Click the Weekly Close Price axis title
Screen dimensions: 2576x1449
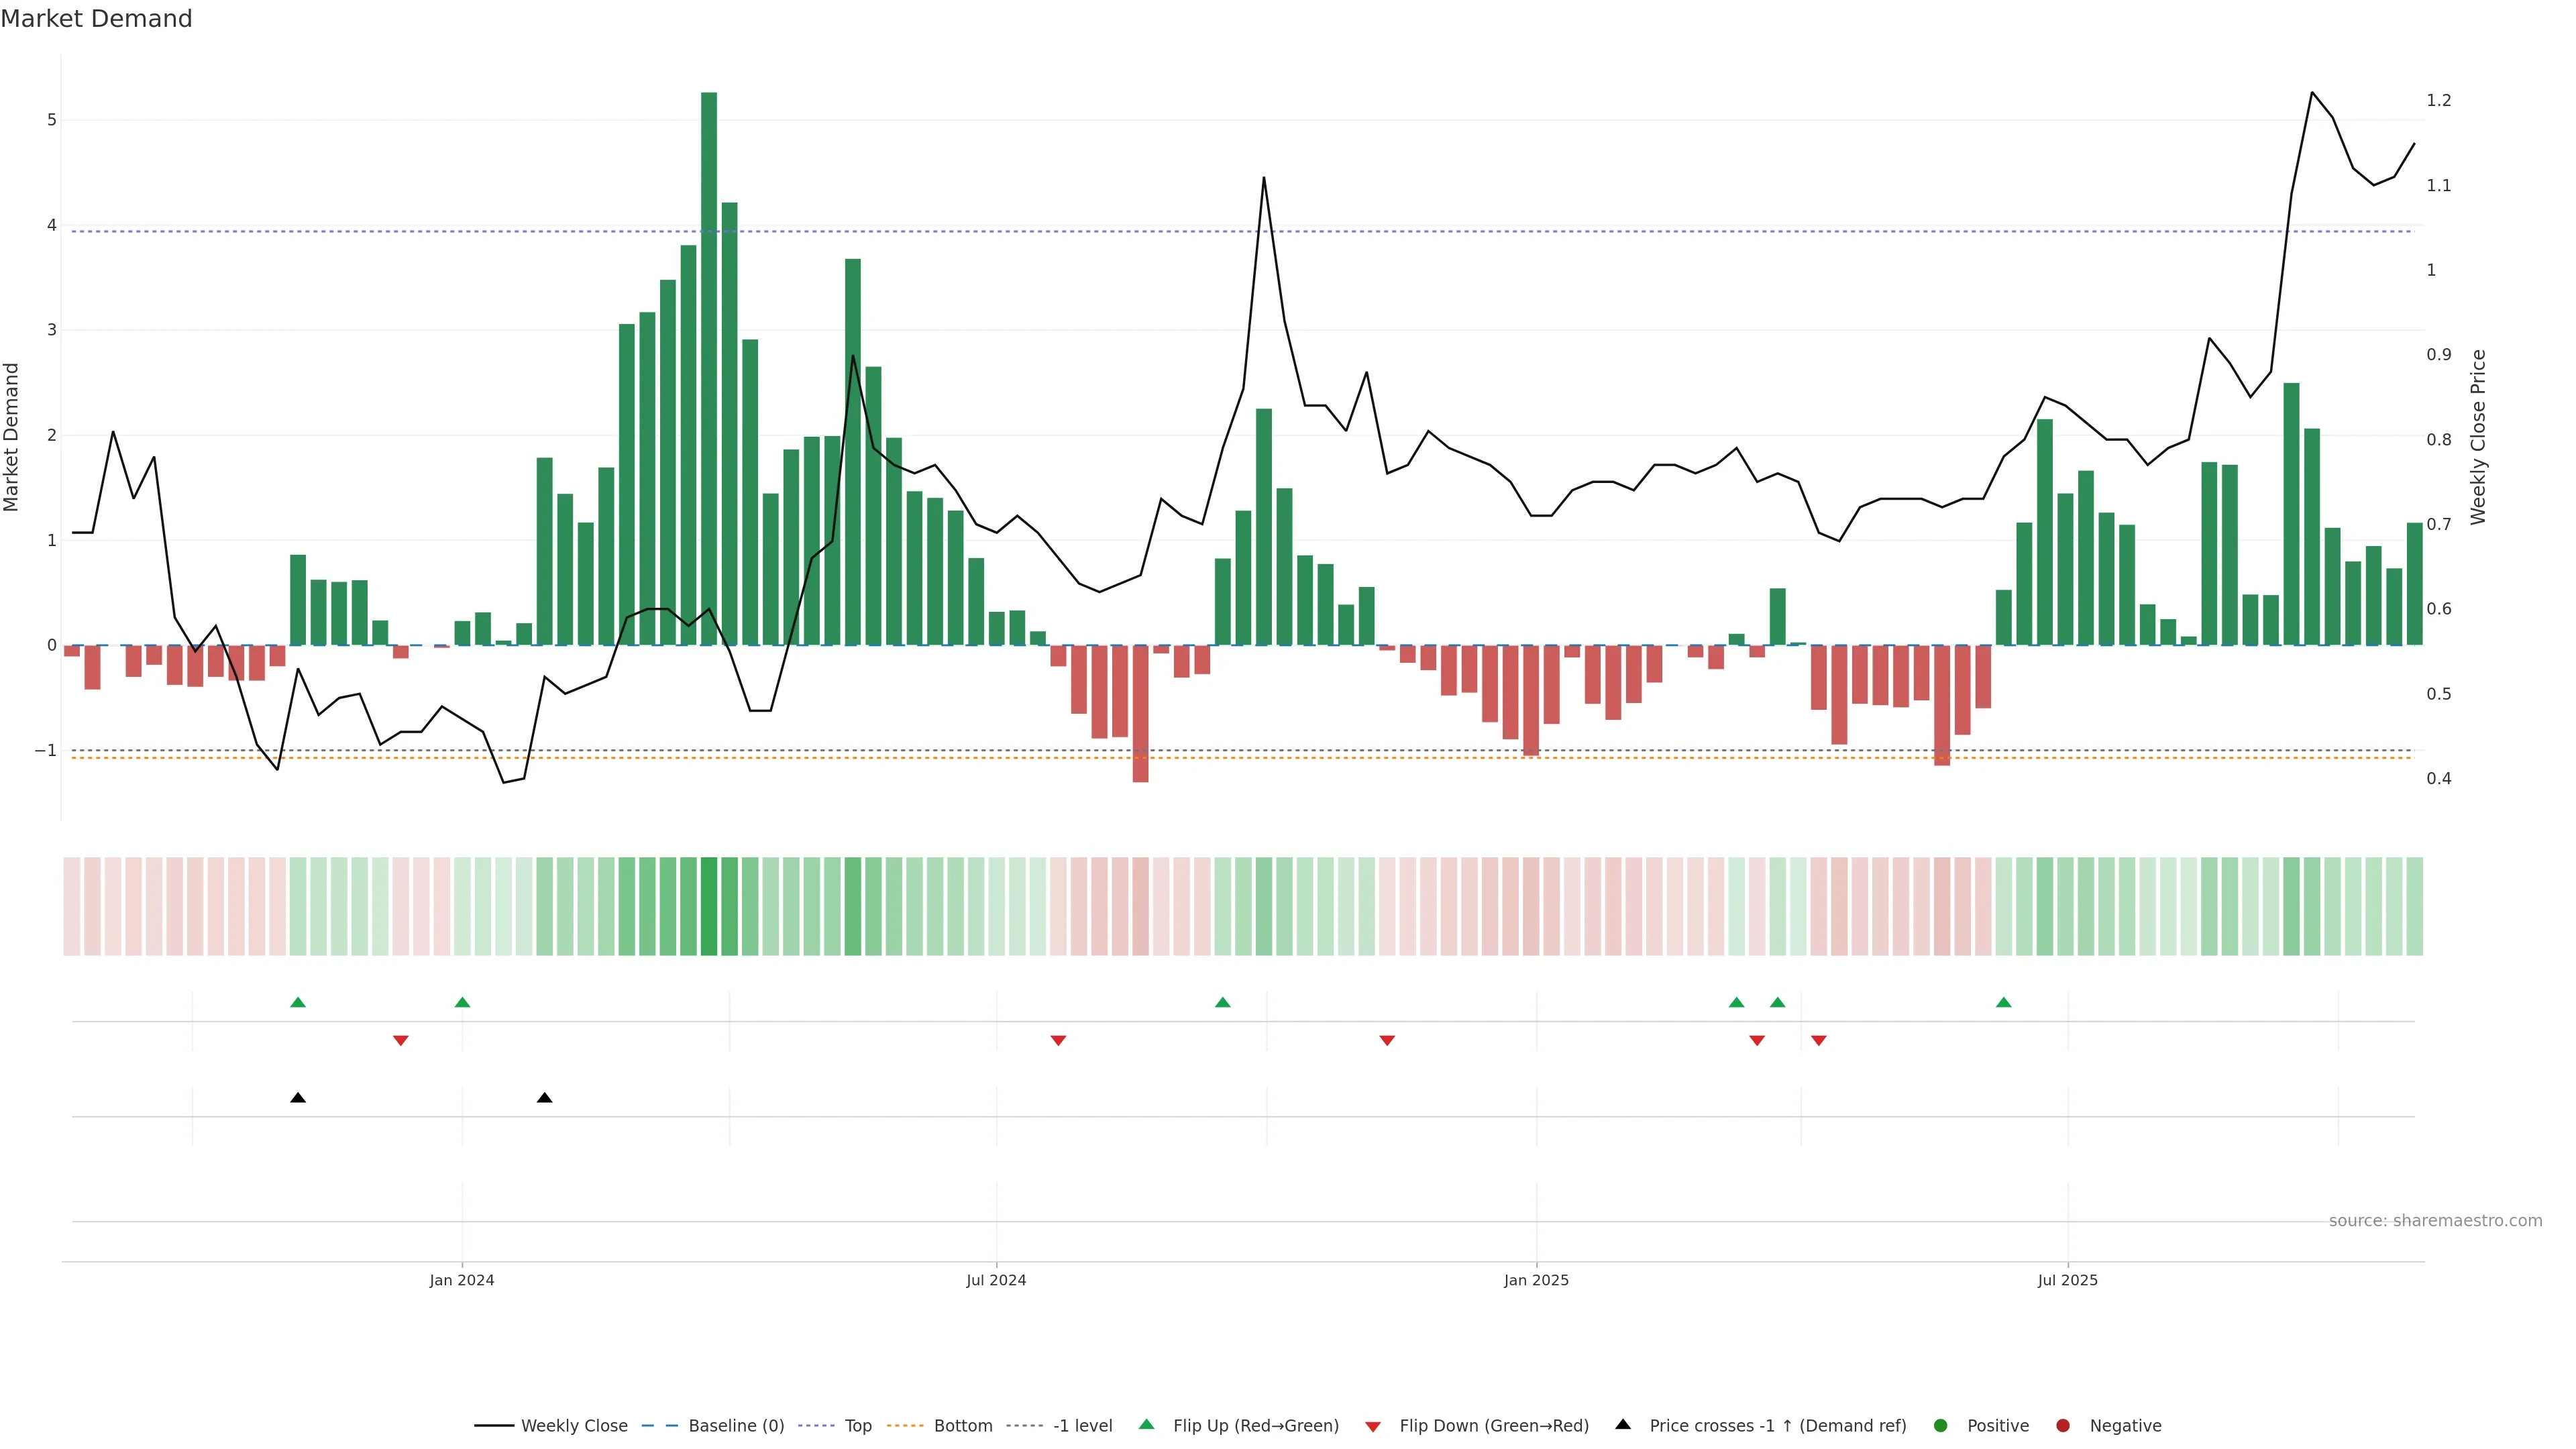tap(2477, 437)
